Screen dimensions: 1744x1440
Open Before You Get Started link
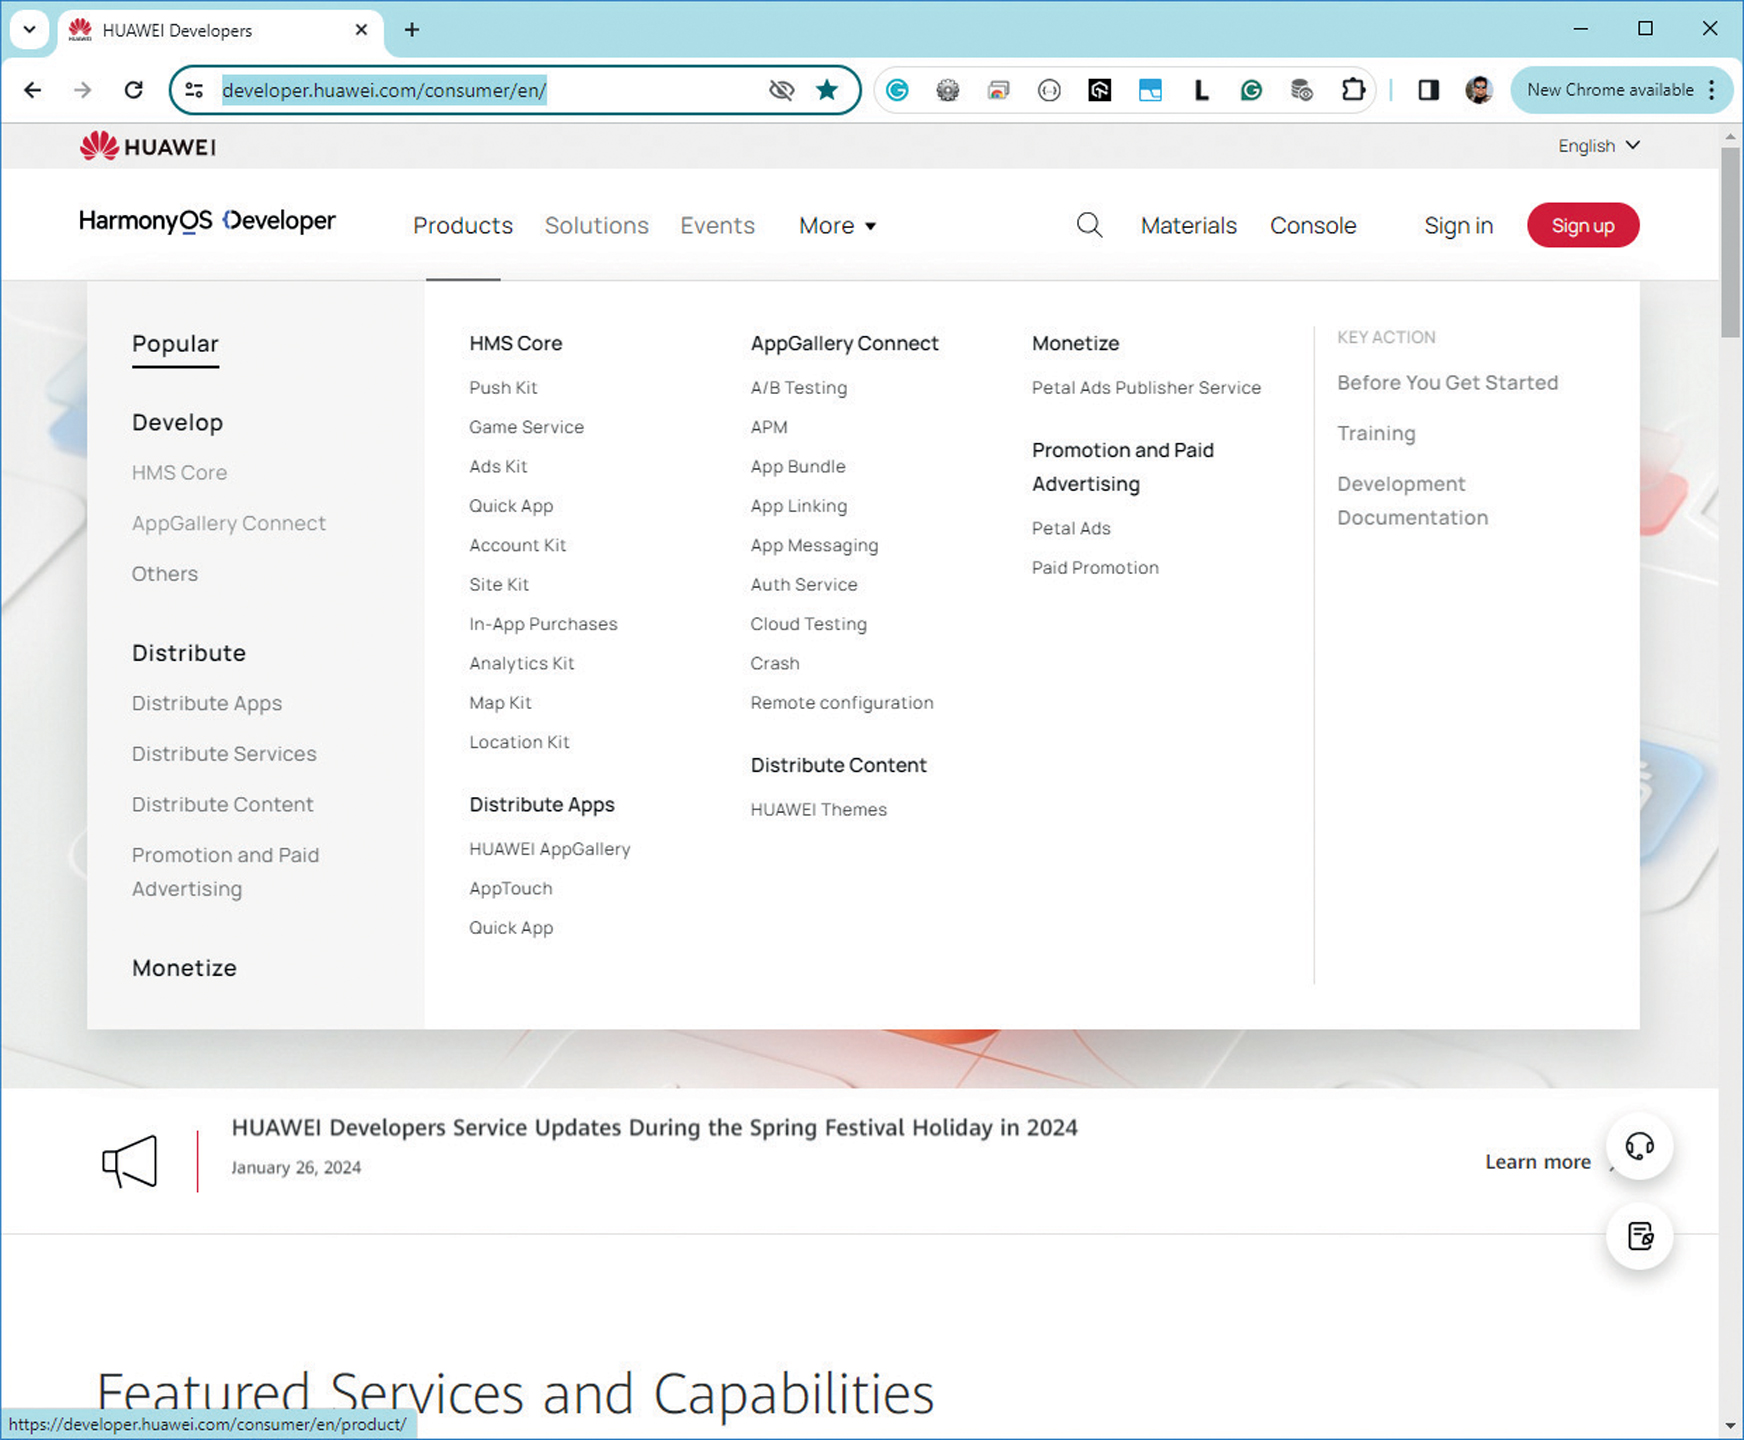click(1447, 382)
